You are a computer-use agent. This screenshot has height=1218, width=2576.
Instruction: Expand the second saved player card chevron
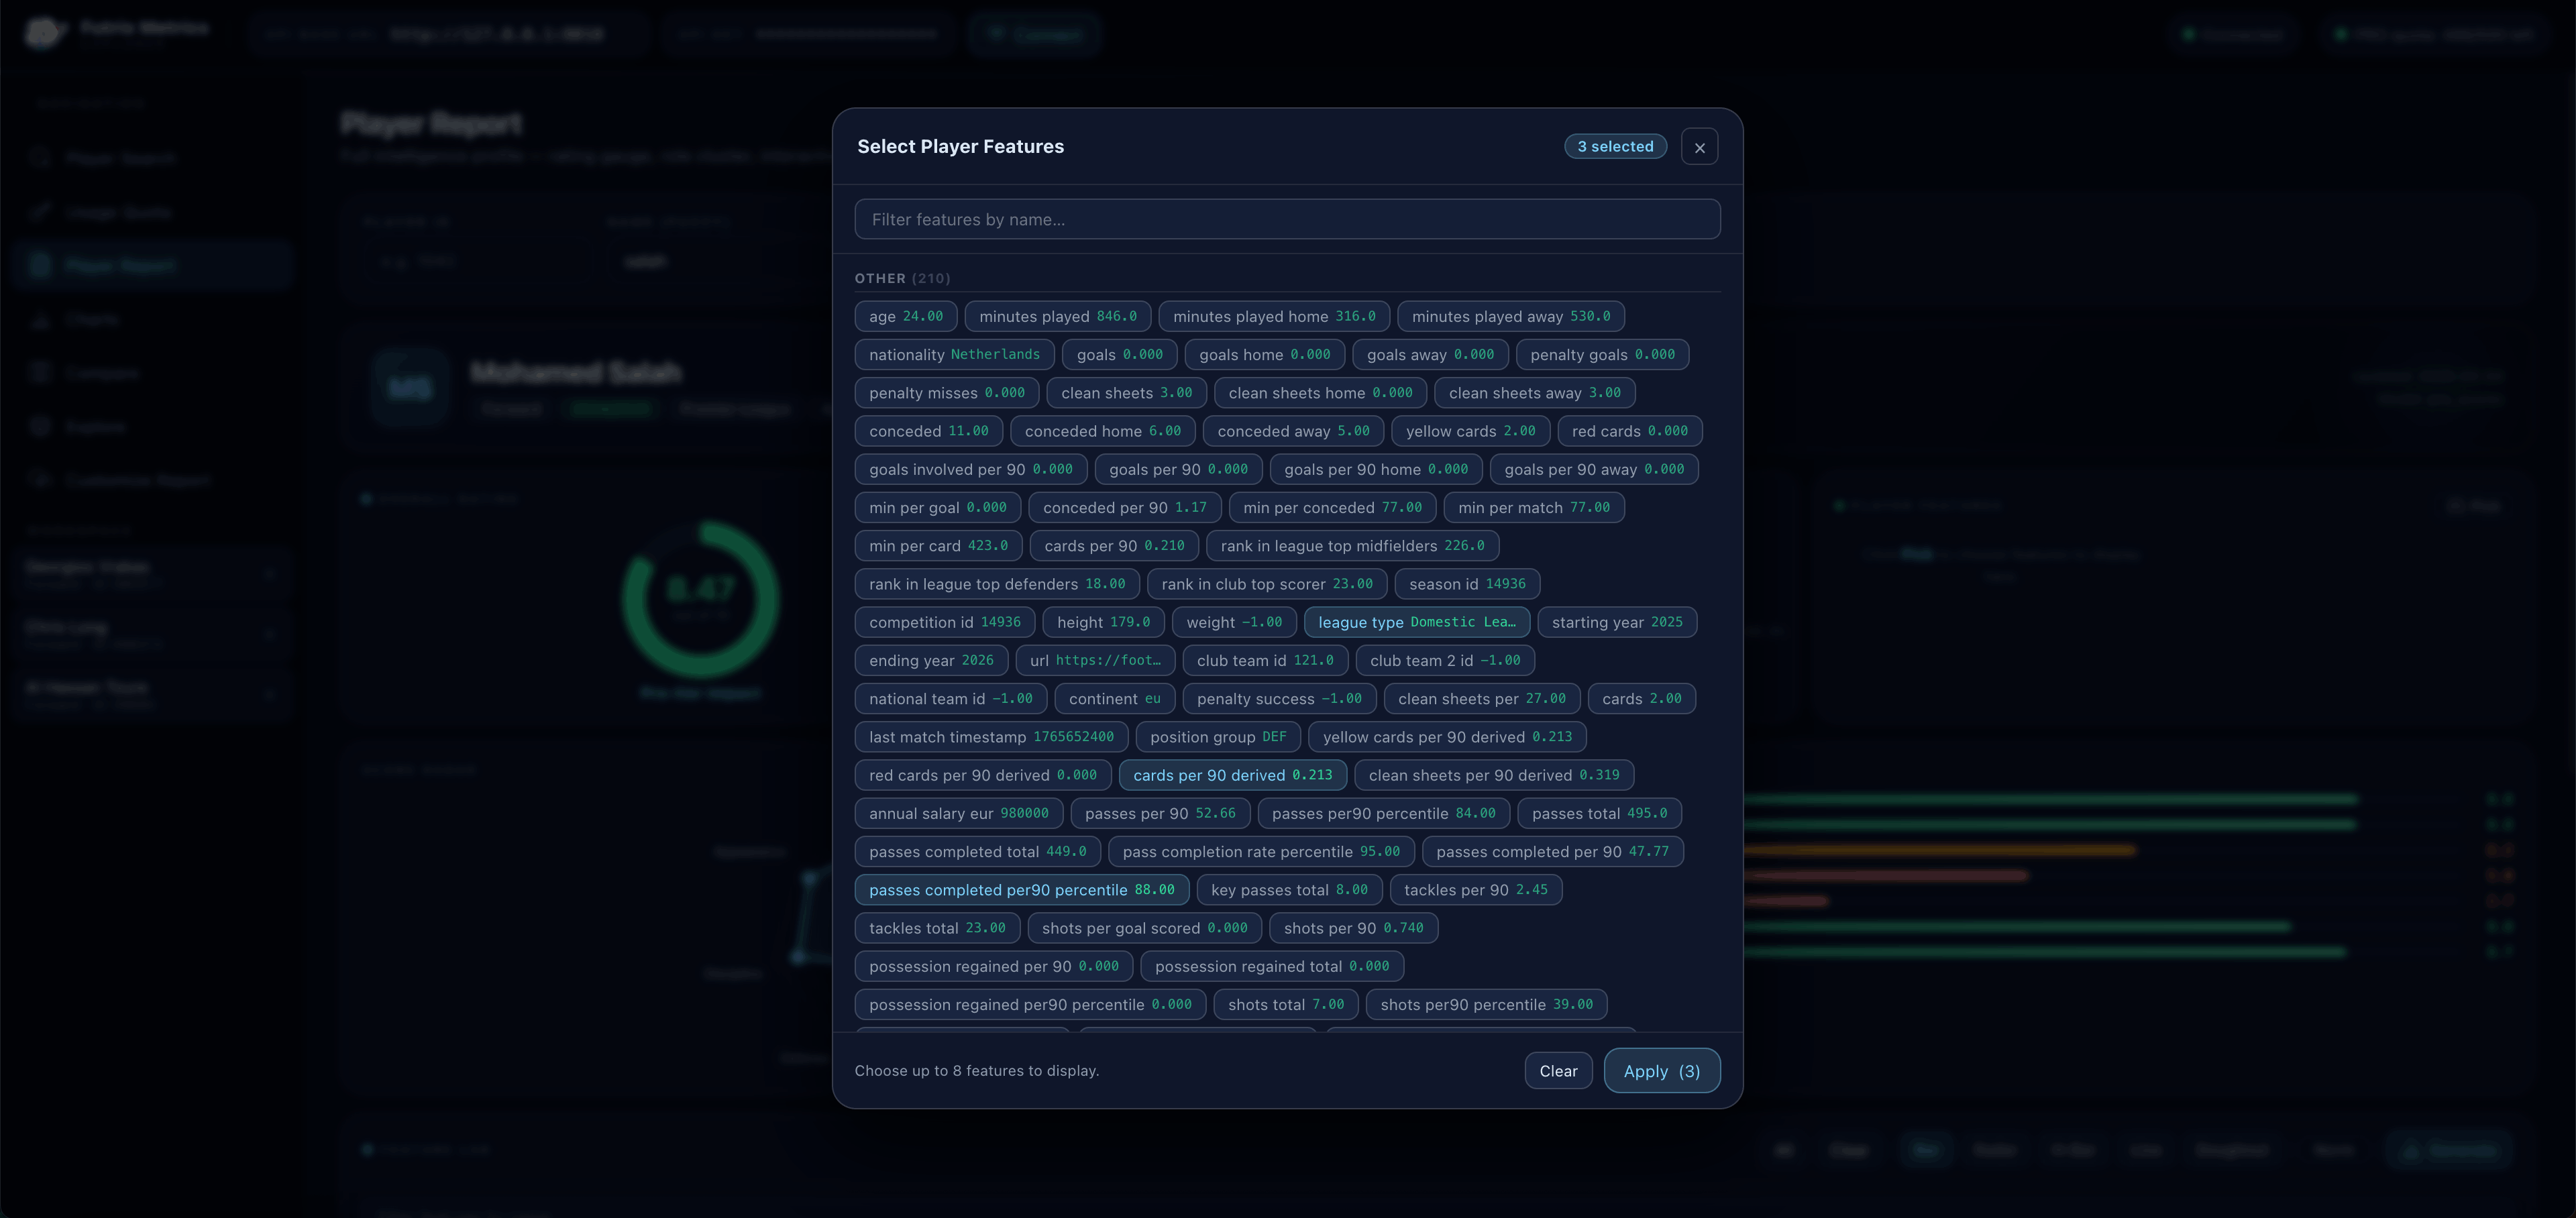click(x=270, y=633)
